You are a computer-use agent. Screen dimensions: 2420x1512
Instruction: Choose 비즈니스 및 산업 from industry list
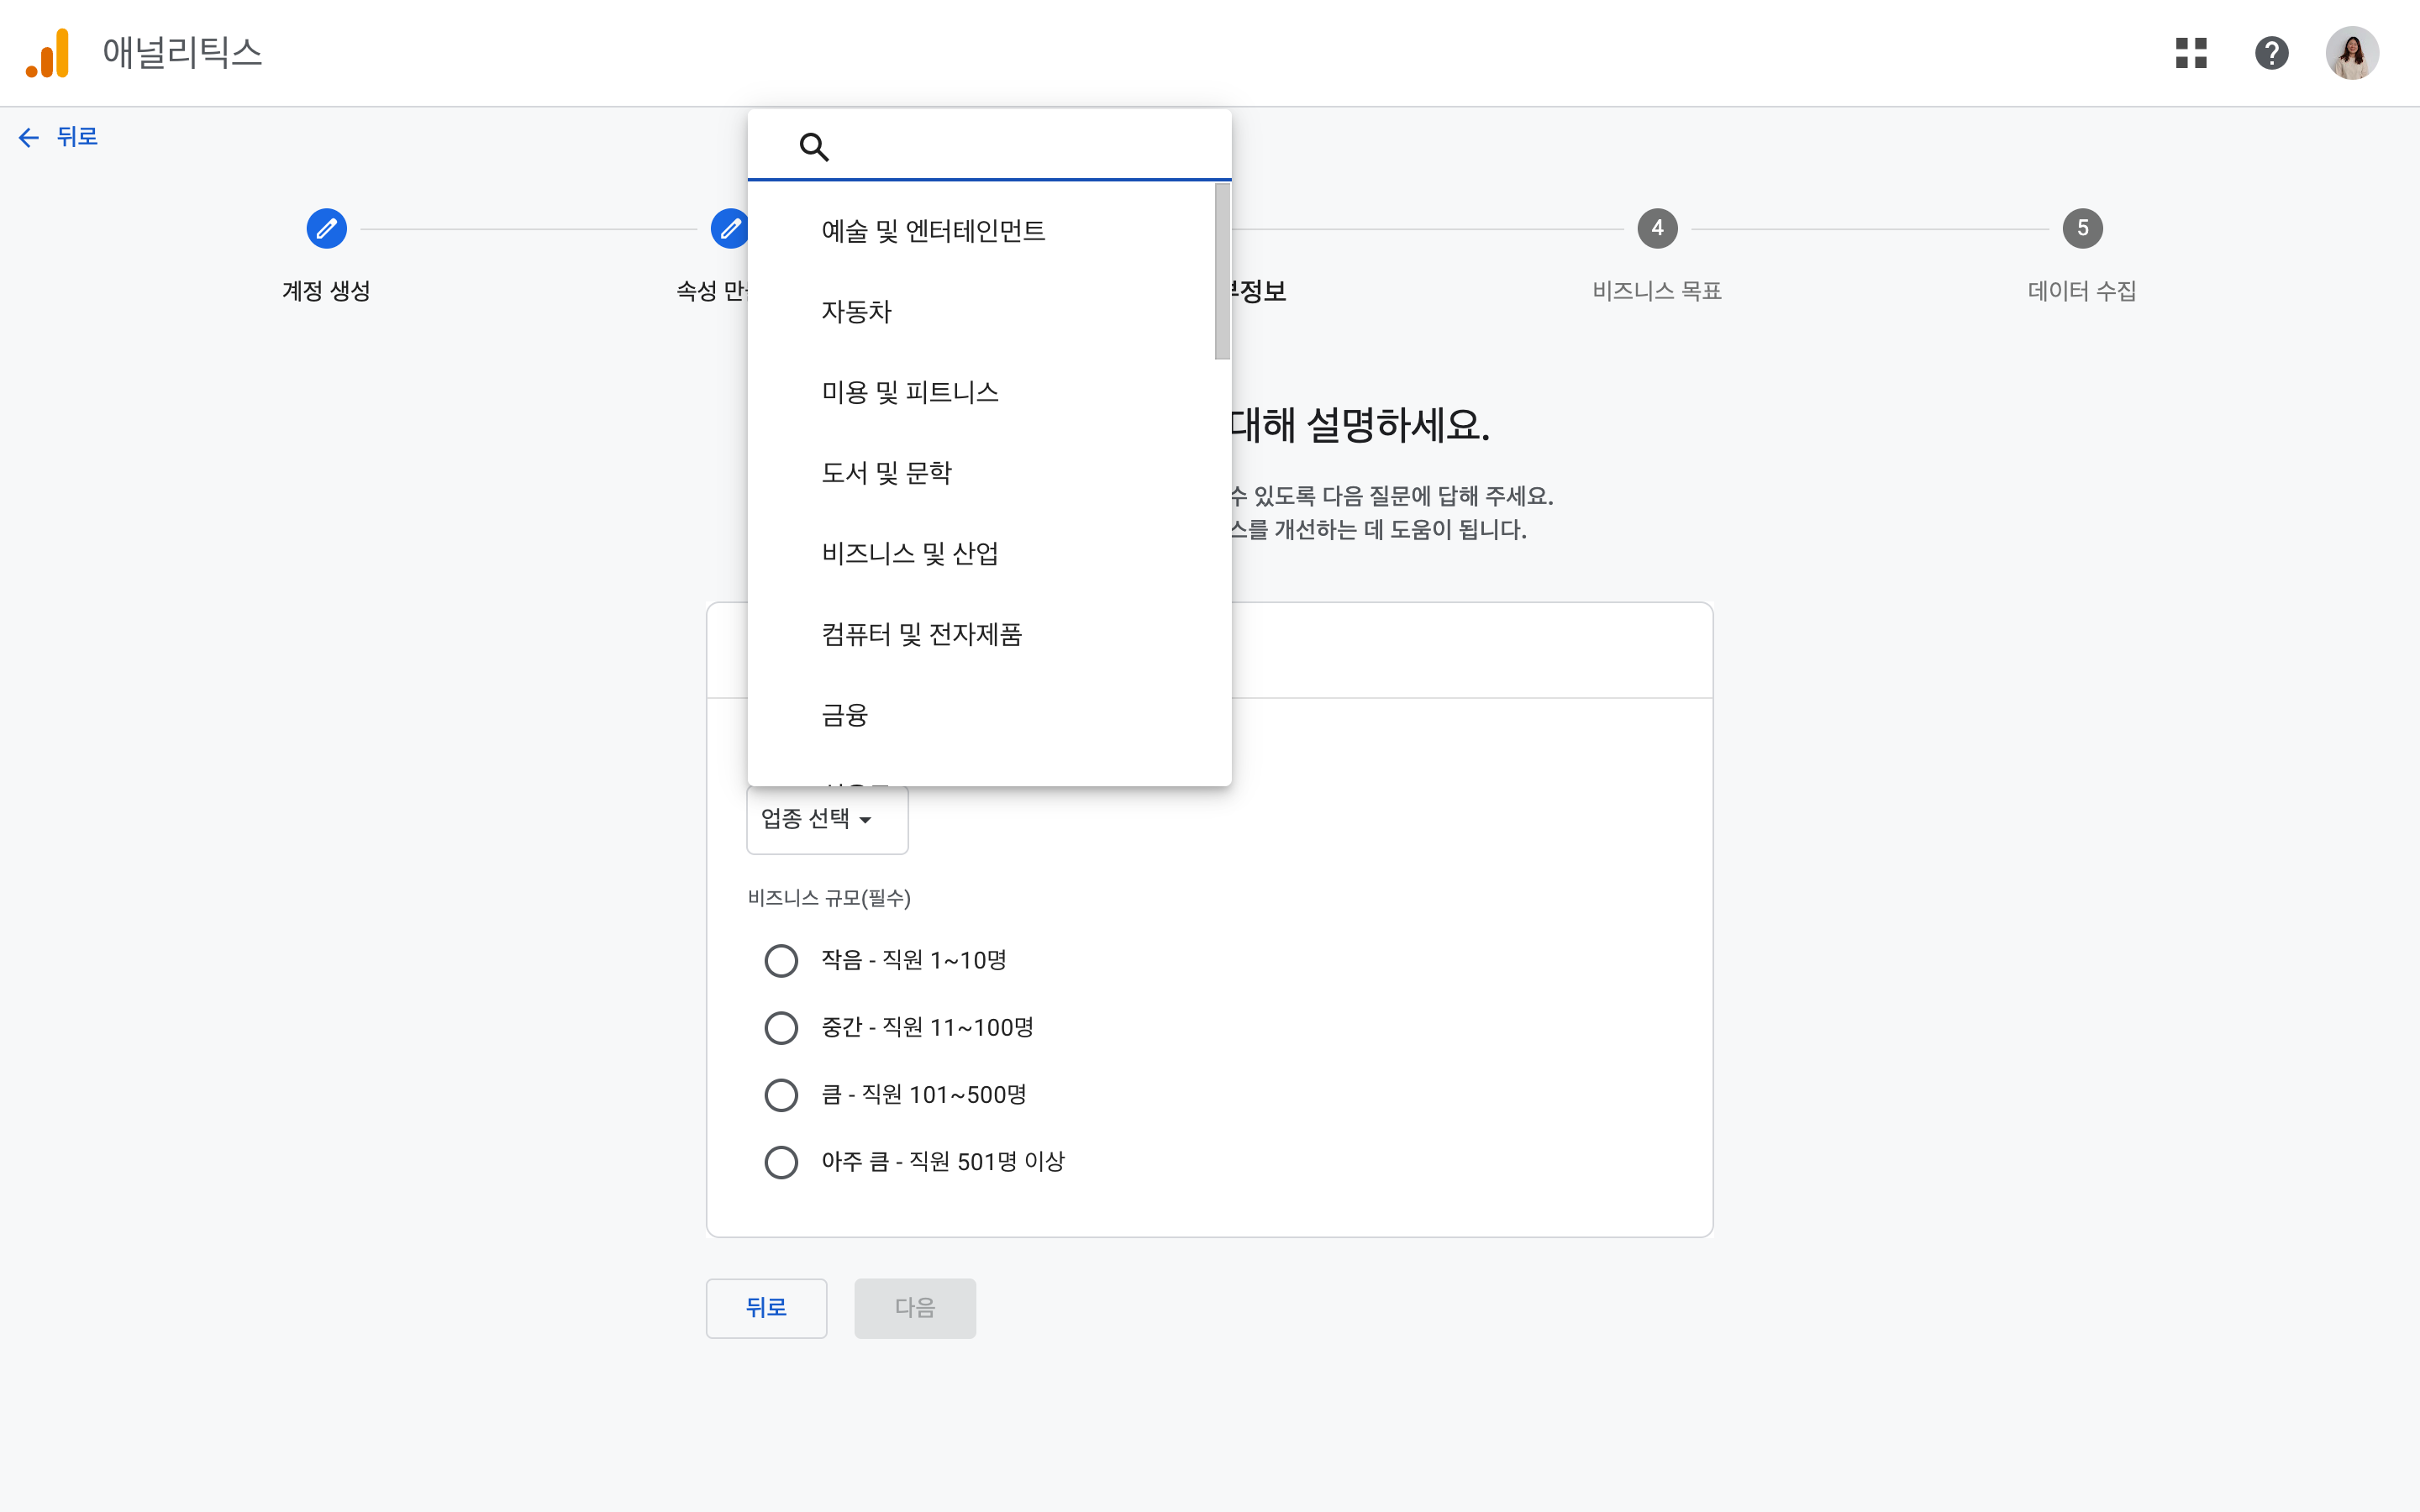981,554
